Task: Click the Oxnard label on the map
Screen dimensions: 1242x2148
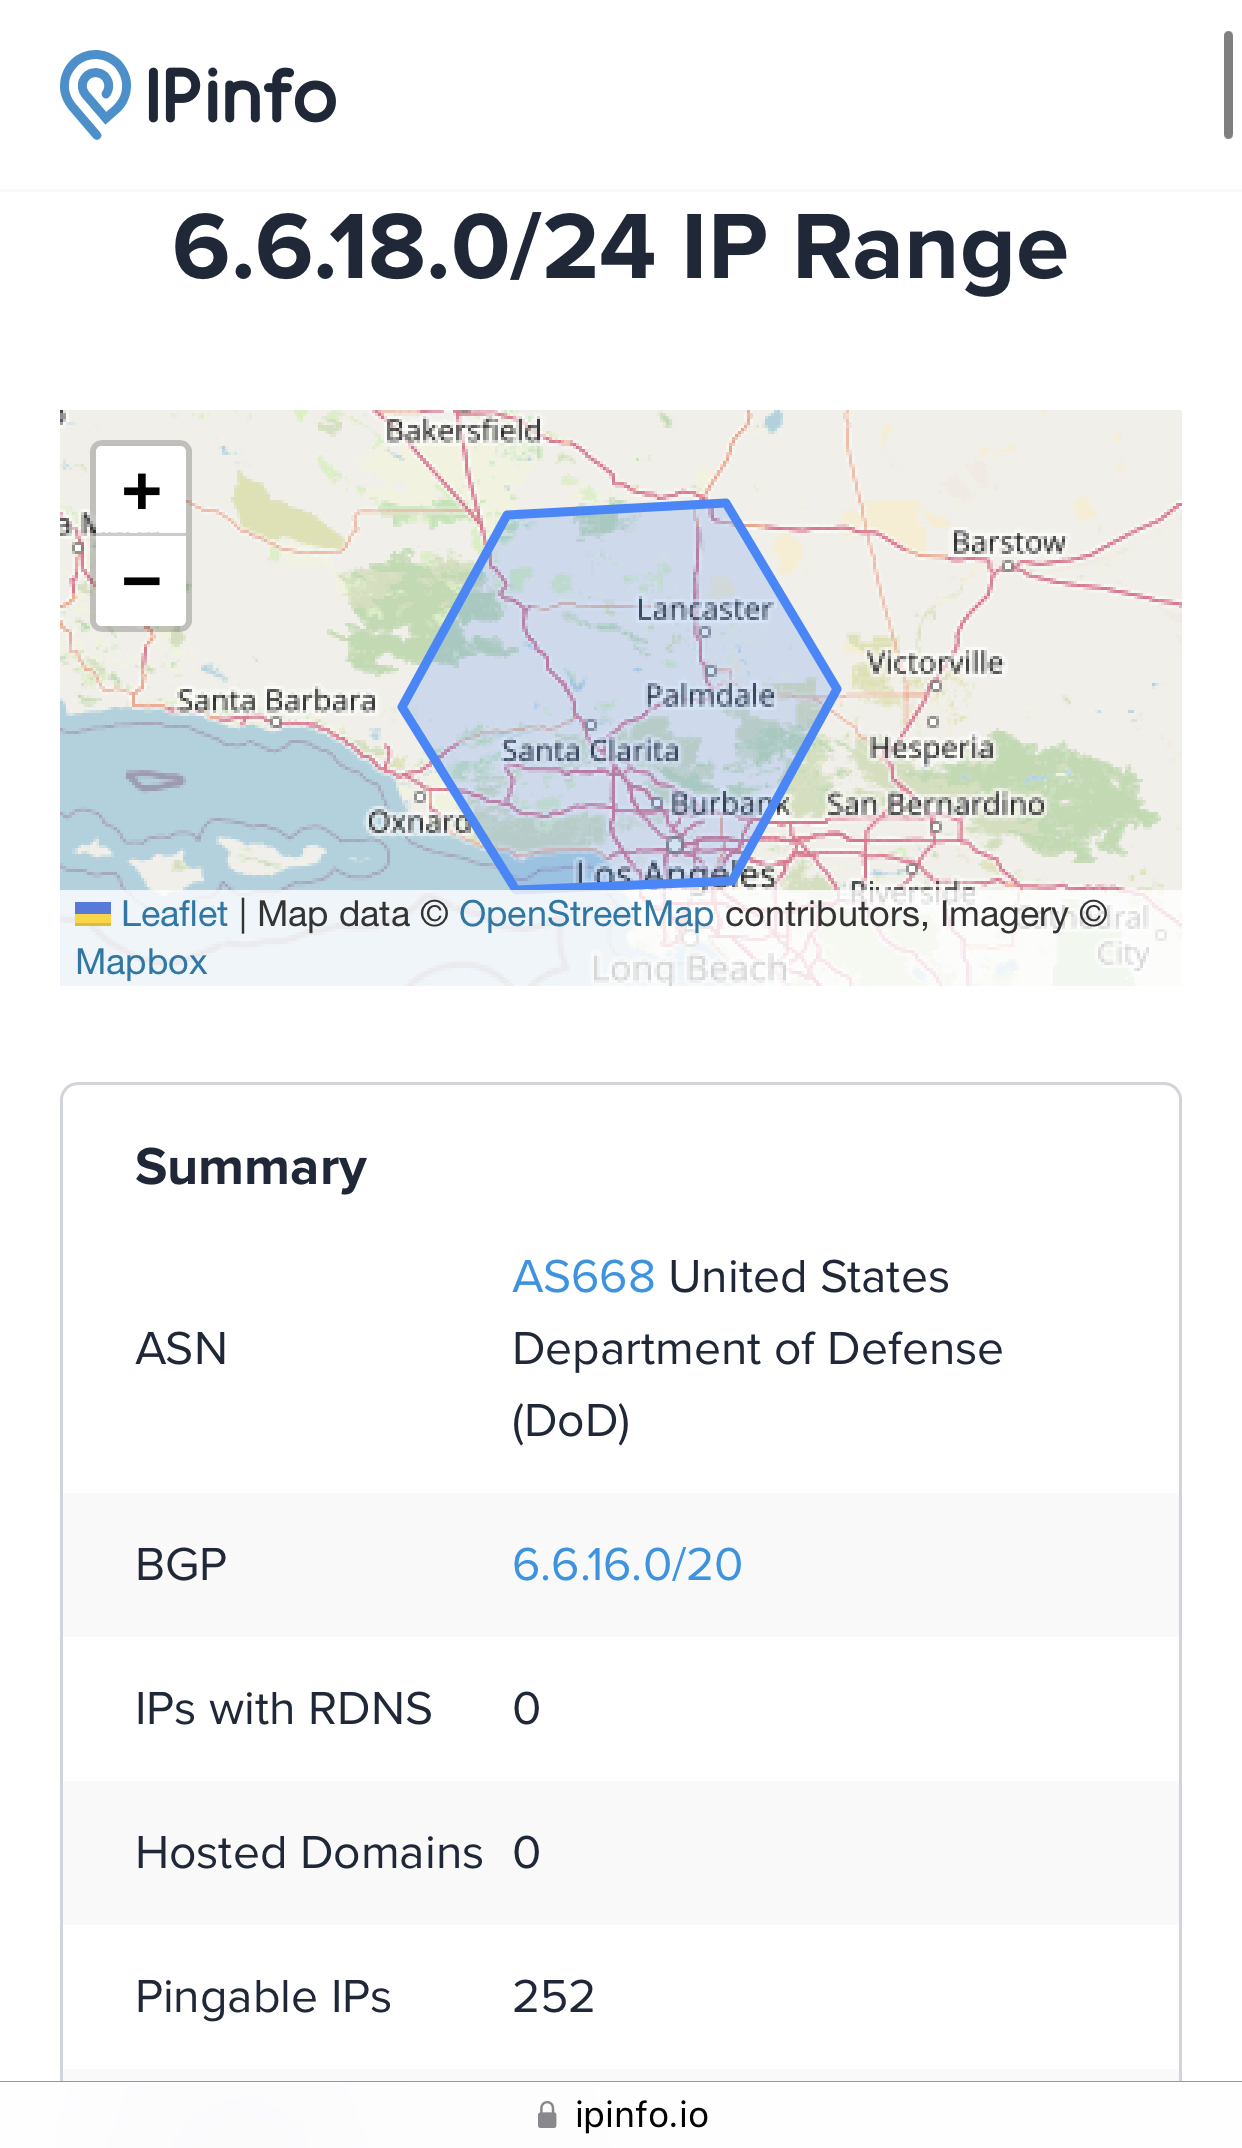Action: point(419,822)
